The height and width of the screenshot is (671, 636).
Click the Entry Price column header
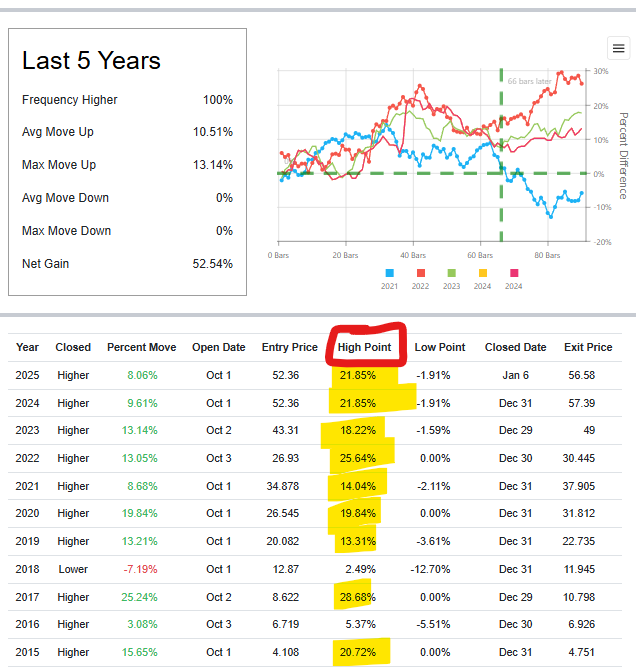coord(290,347)
